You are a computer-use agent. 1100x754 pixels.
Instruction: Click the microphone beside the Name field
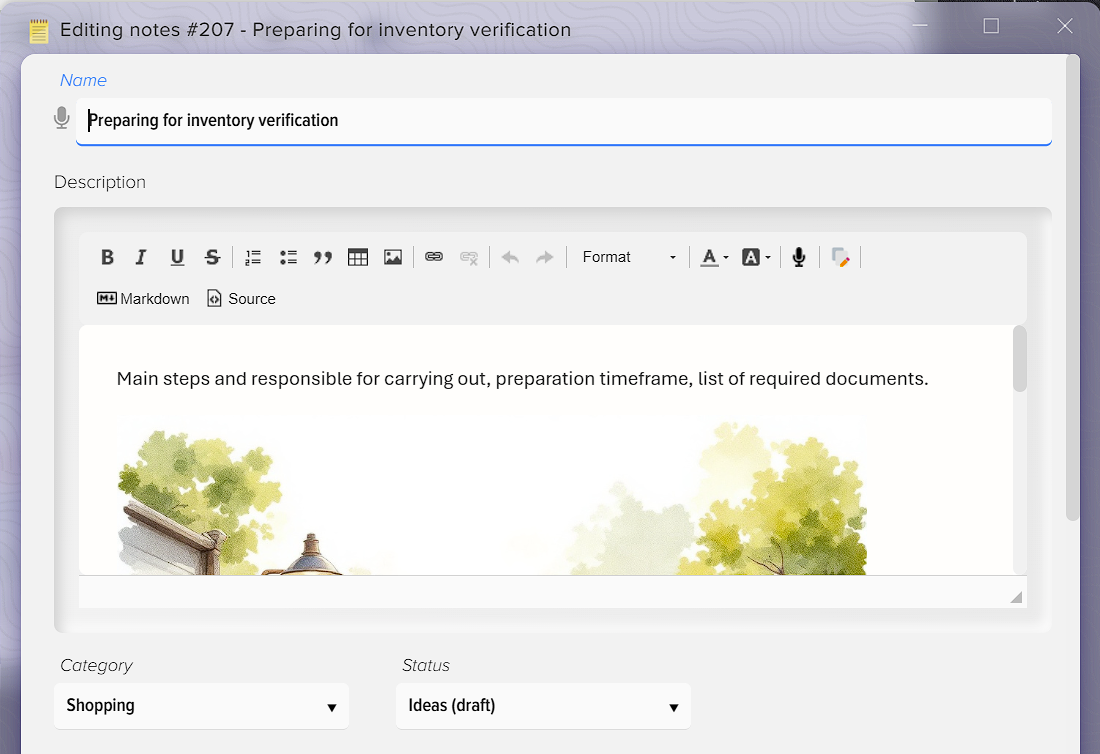click(x=62, y=119)
